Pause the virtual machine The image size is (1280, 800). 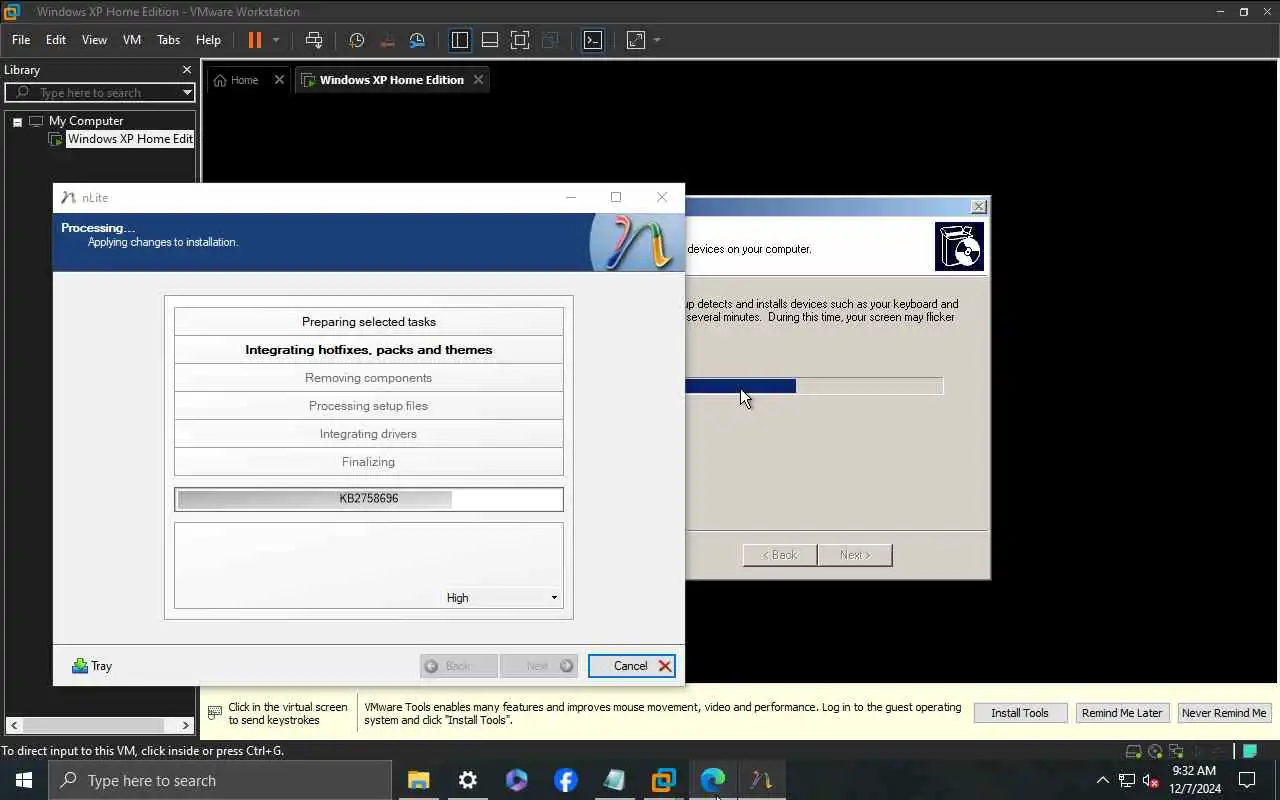[x=255, y=40]
